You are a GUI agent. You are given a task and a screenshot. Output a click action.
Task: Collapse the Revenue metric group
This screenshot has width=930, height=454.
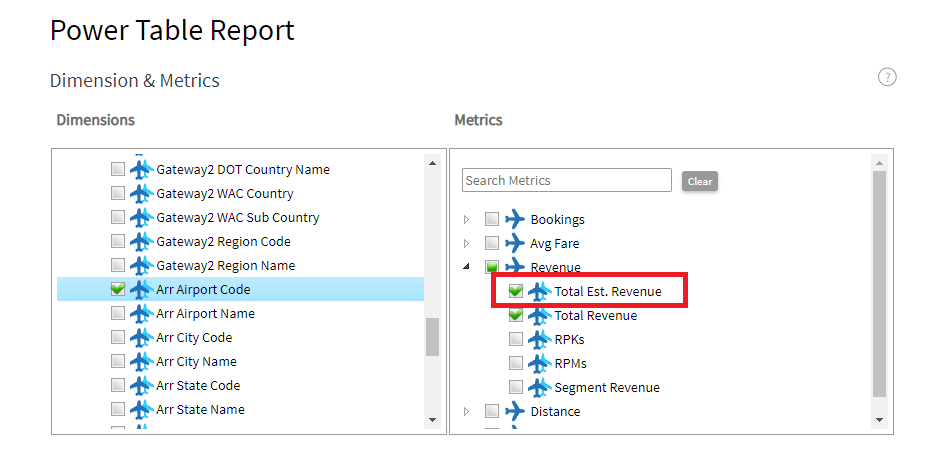(466, 267)
